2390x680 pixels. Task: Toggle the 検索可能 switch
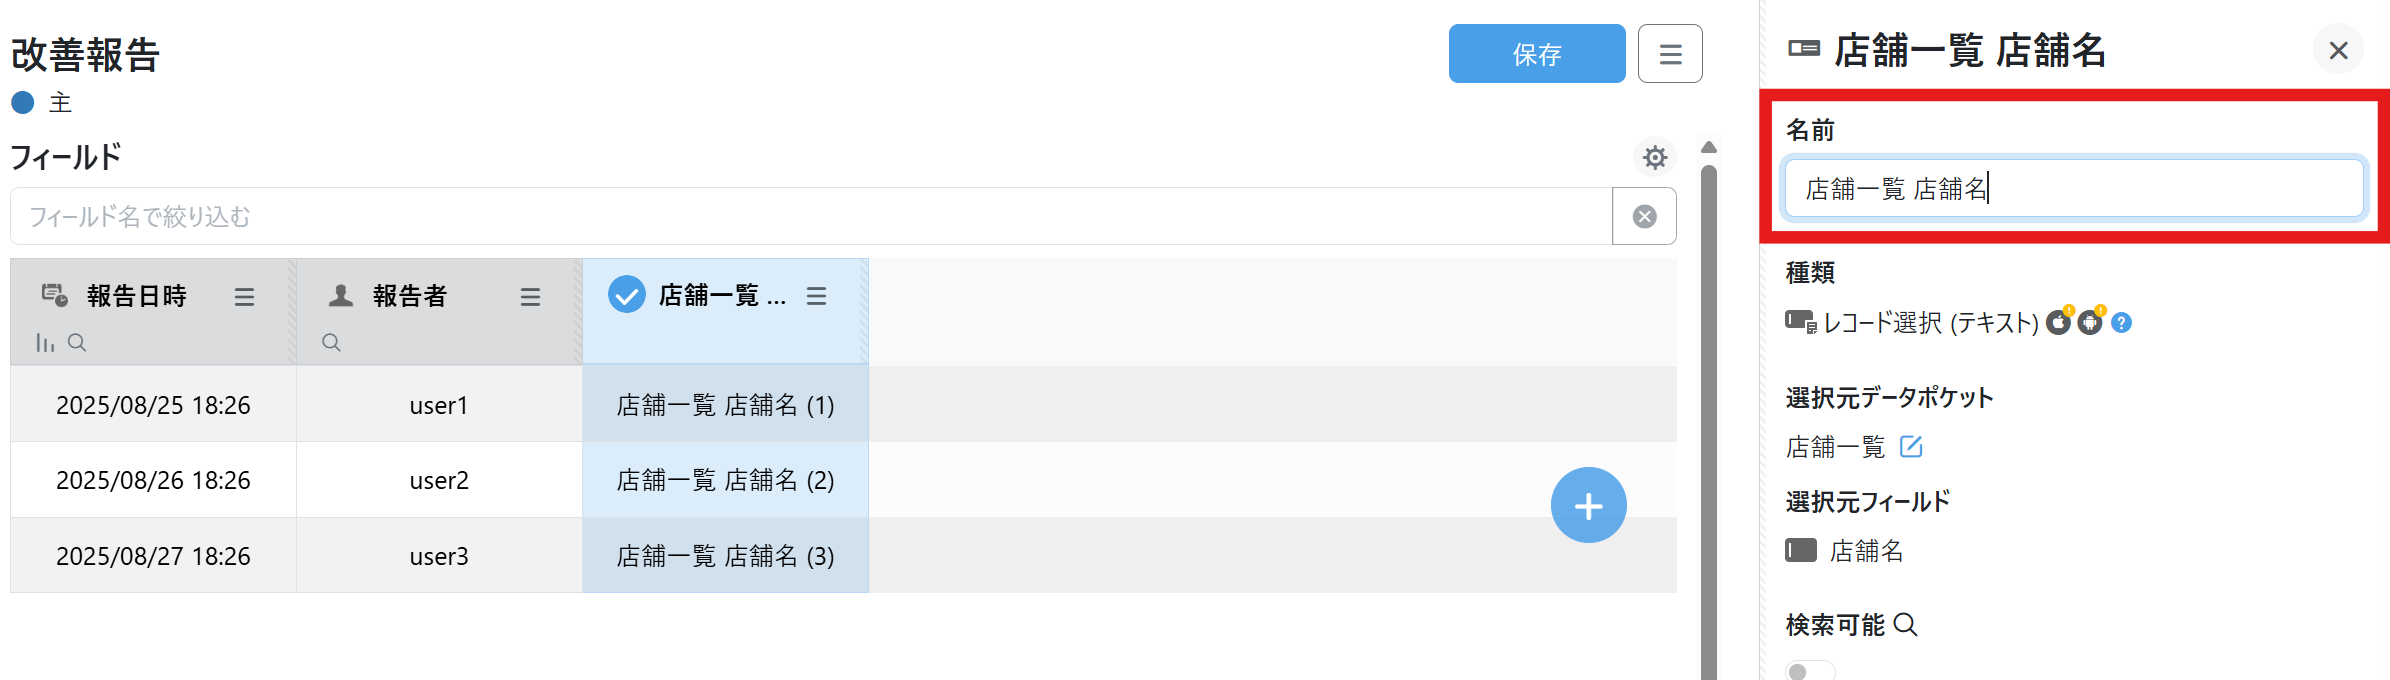pos(1809,670)
